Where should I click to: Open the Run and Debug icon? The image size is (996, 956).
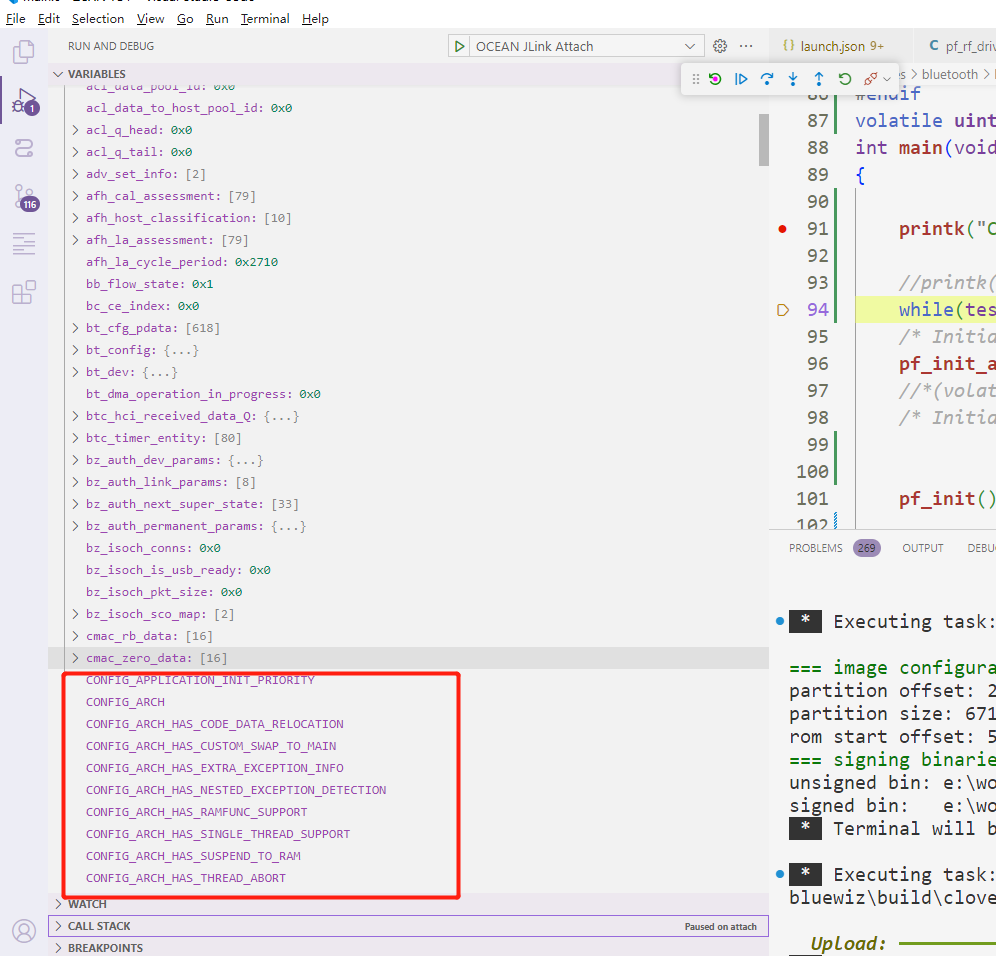(23, 101)
